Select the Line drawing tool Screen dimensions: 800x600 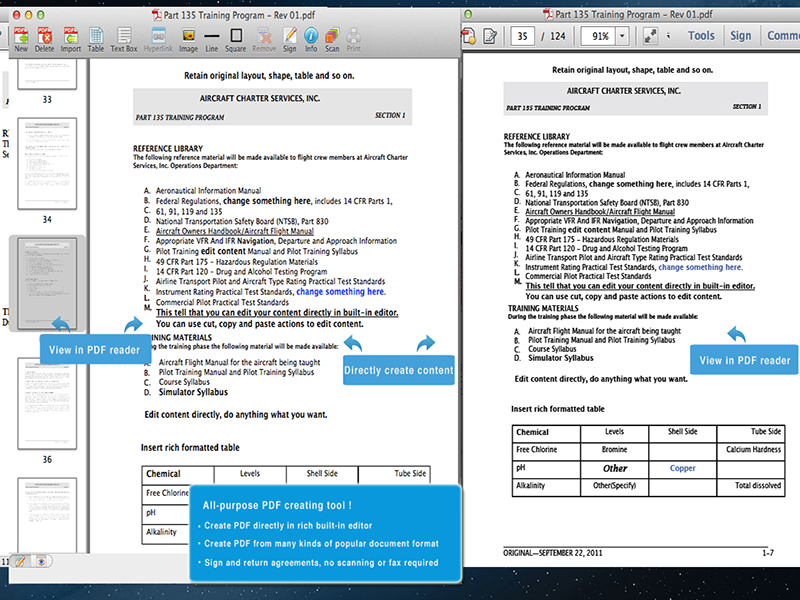(212, 39)
